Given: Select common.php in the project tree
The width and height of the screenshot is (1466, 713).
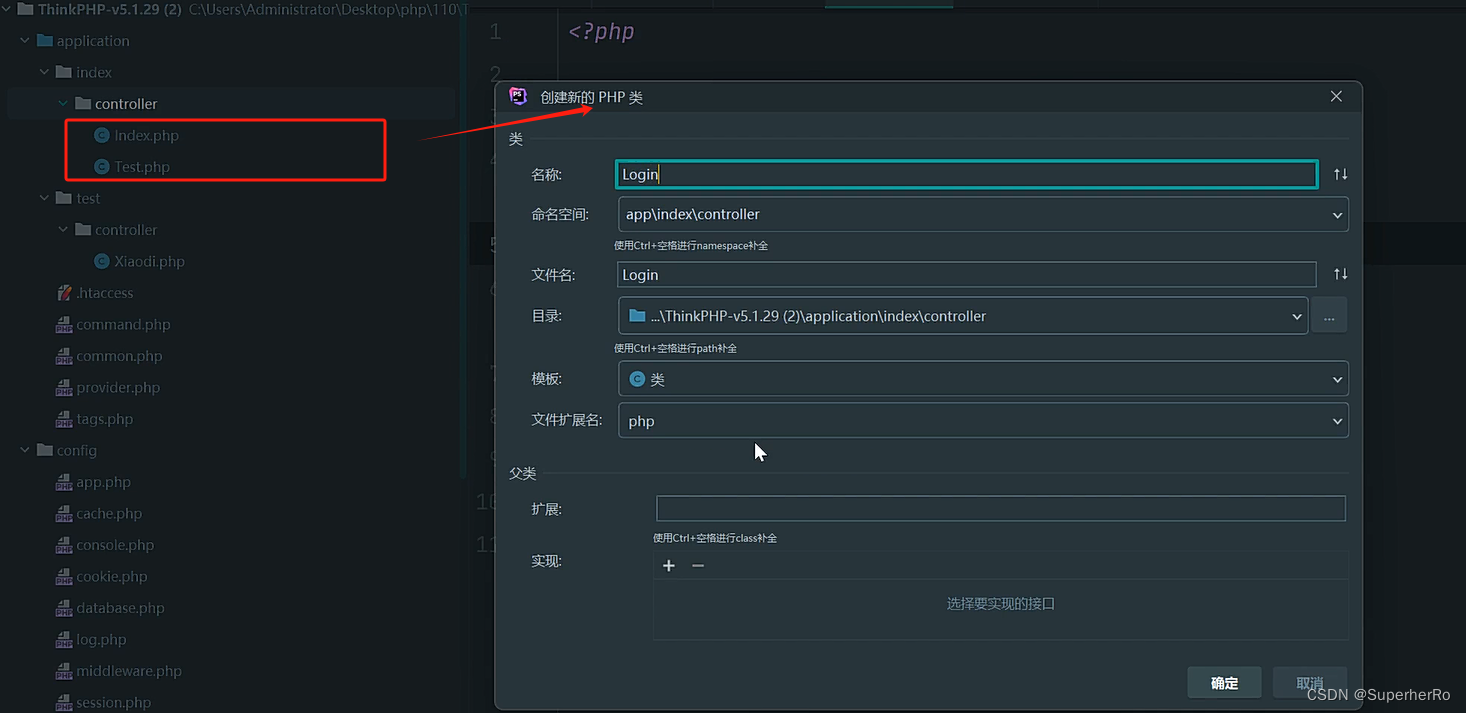Looking at the screenshot, I should pyautogui.click(x=119, y=356).
